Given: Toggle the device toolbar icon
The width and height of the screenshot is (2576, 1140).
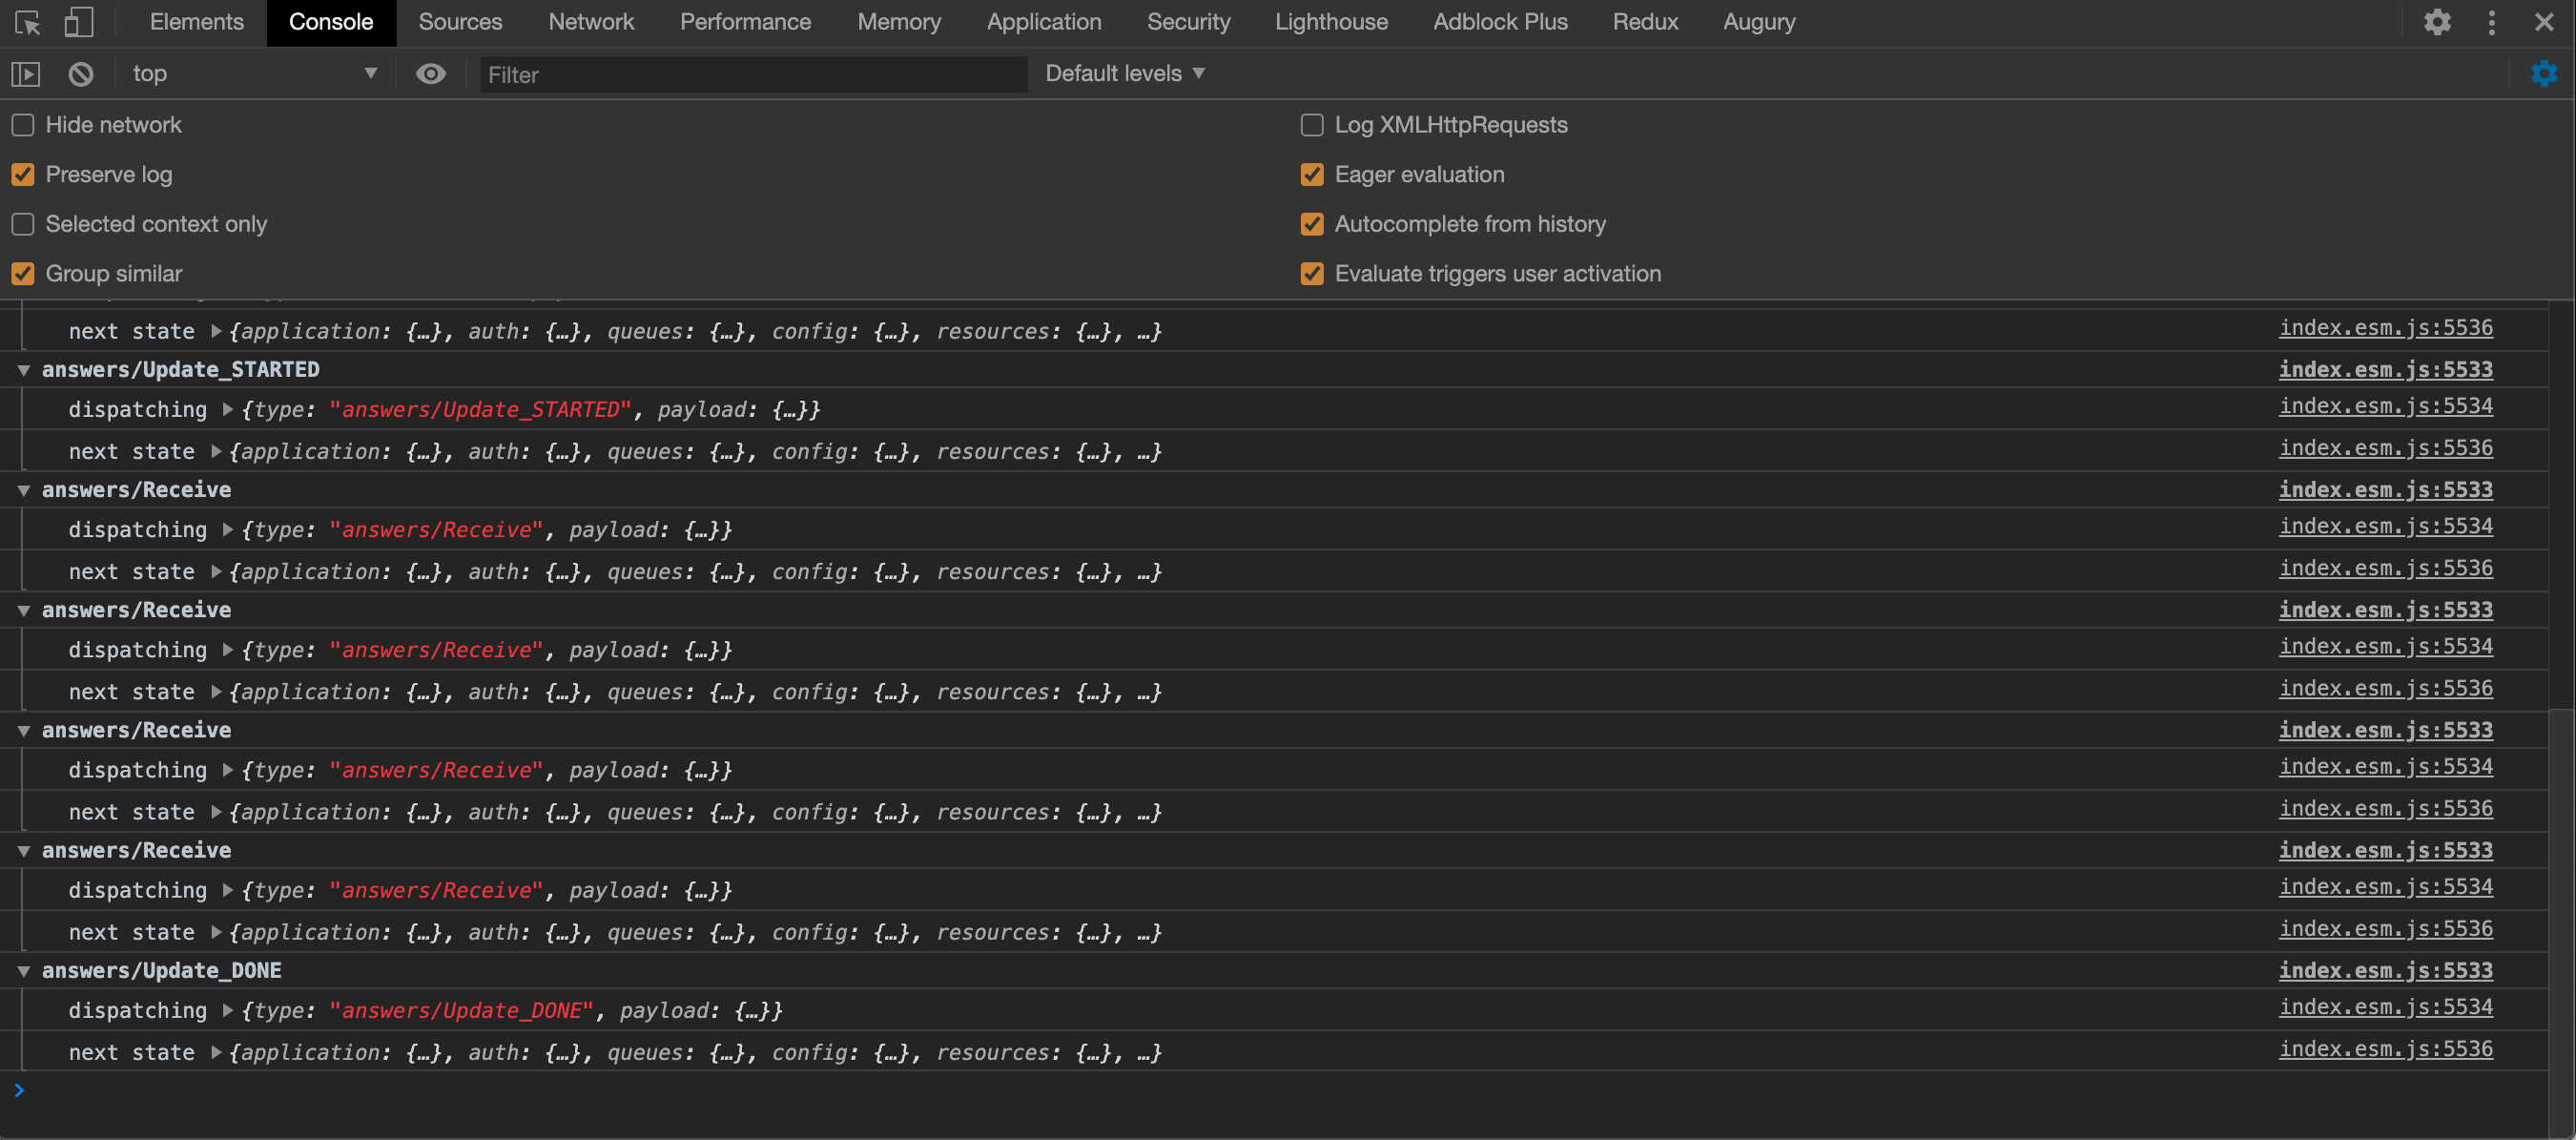Looking at the screenshot, I should click(x=78, y=22).
